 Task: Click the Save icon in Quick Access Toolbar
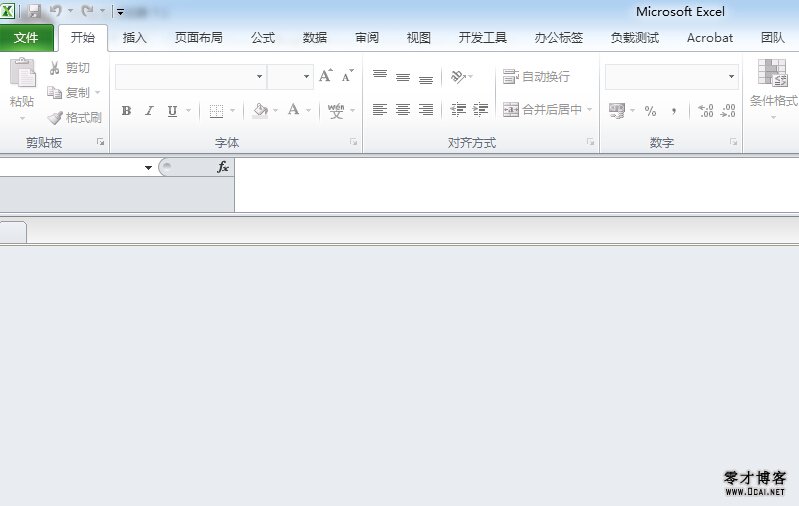point(34,12)
